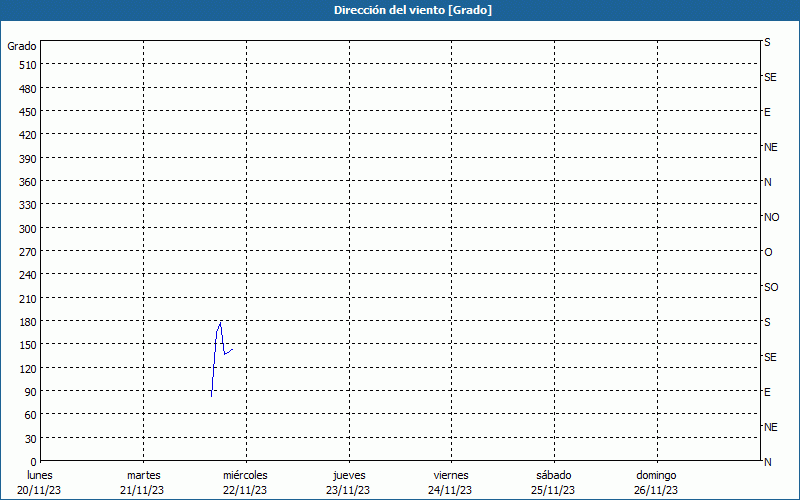
Task: Click the 'miércoles' day label
Action: (245, 475)
